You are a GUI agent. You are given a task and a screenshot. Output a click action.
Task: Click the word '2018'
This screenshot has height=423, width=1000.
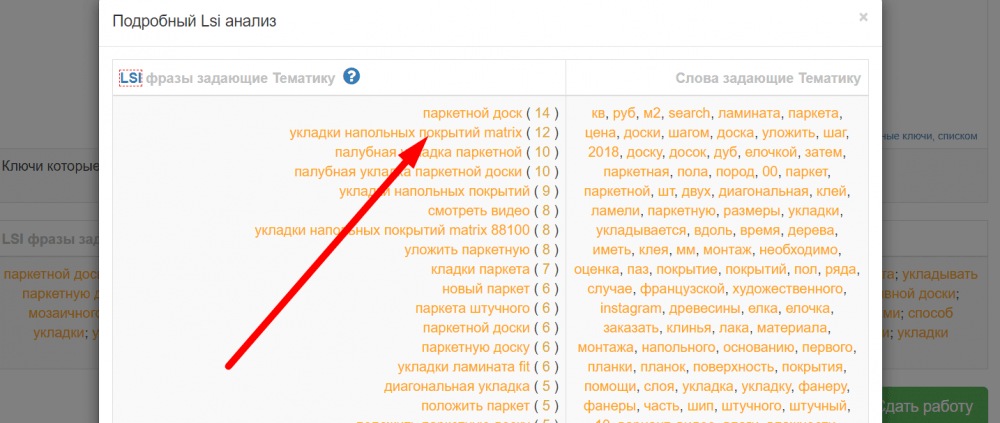pos(603,152)
